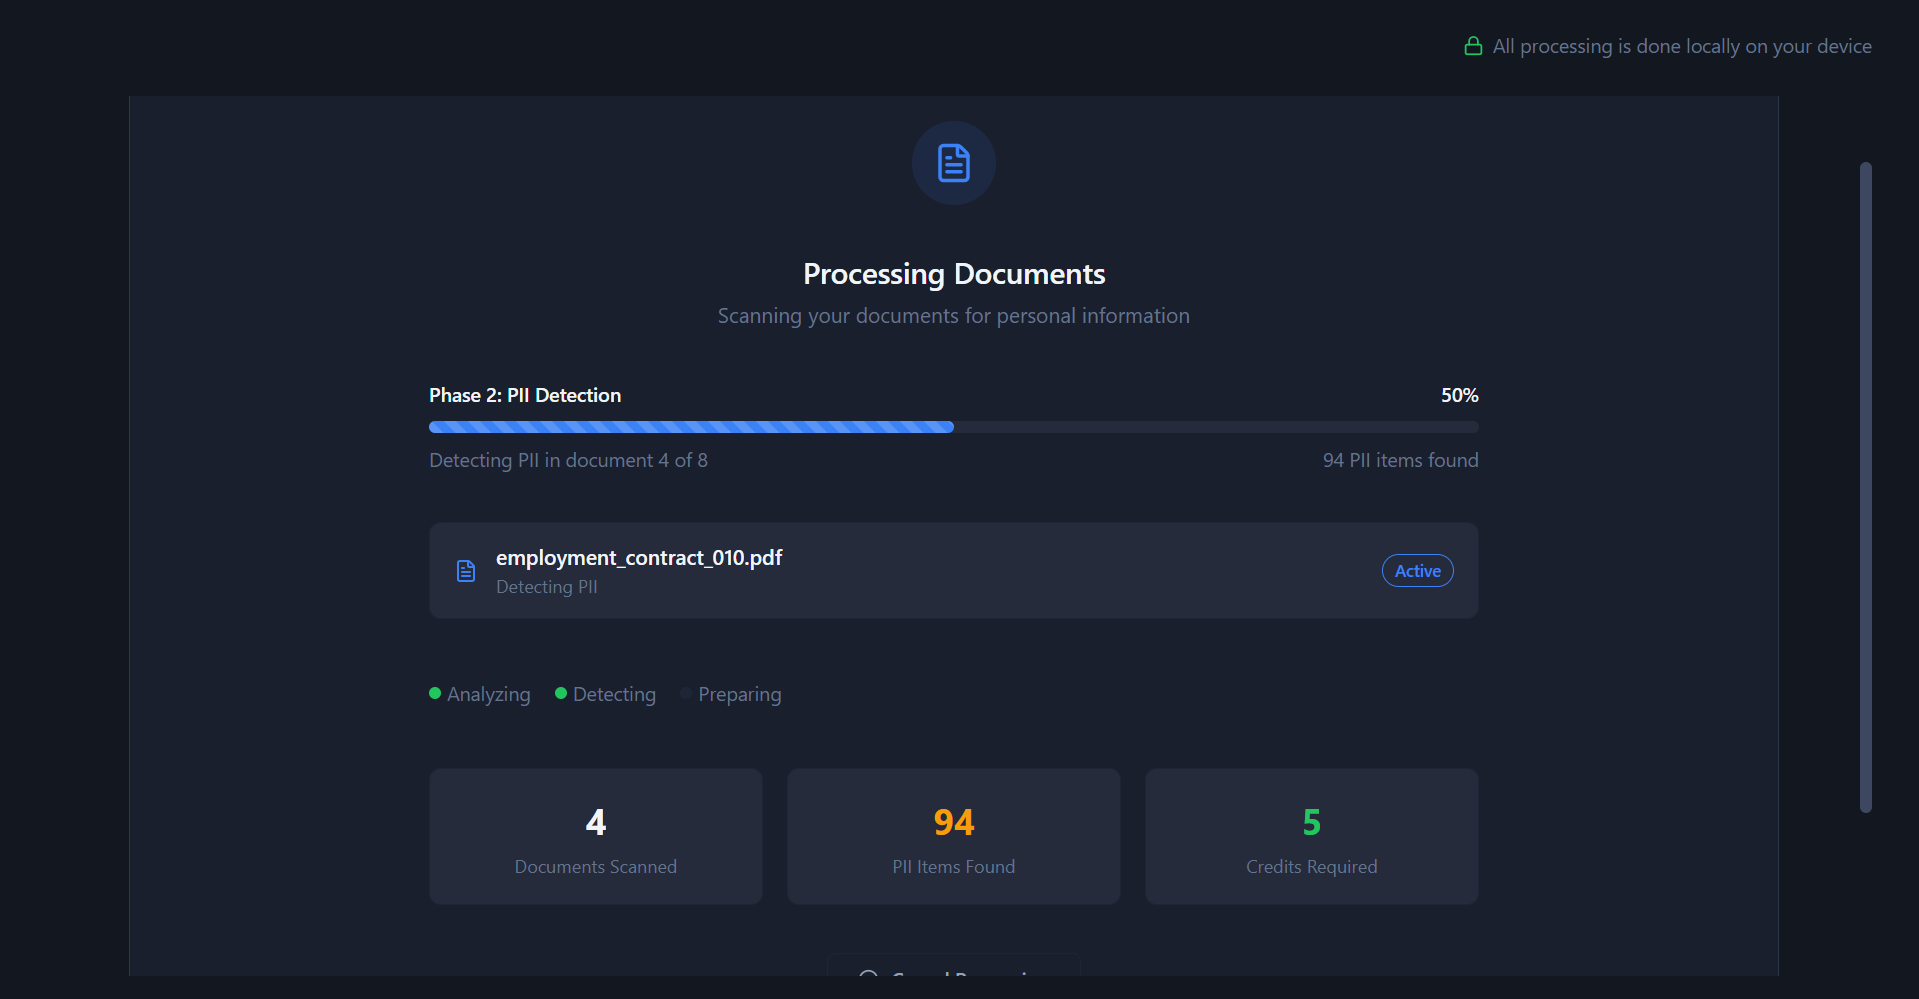
Task: Click the dim Preparing status dot
Action: point(686,693)
